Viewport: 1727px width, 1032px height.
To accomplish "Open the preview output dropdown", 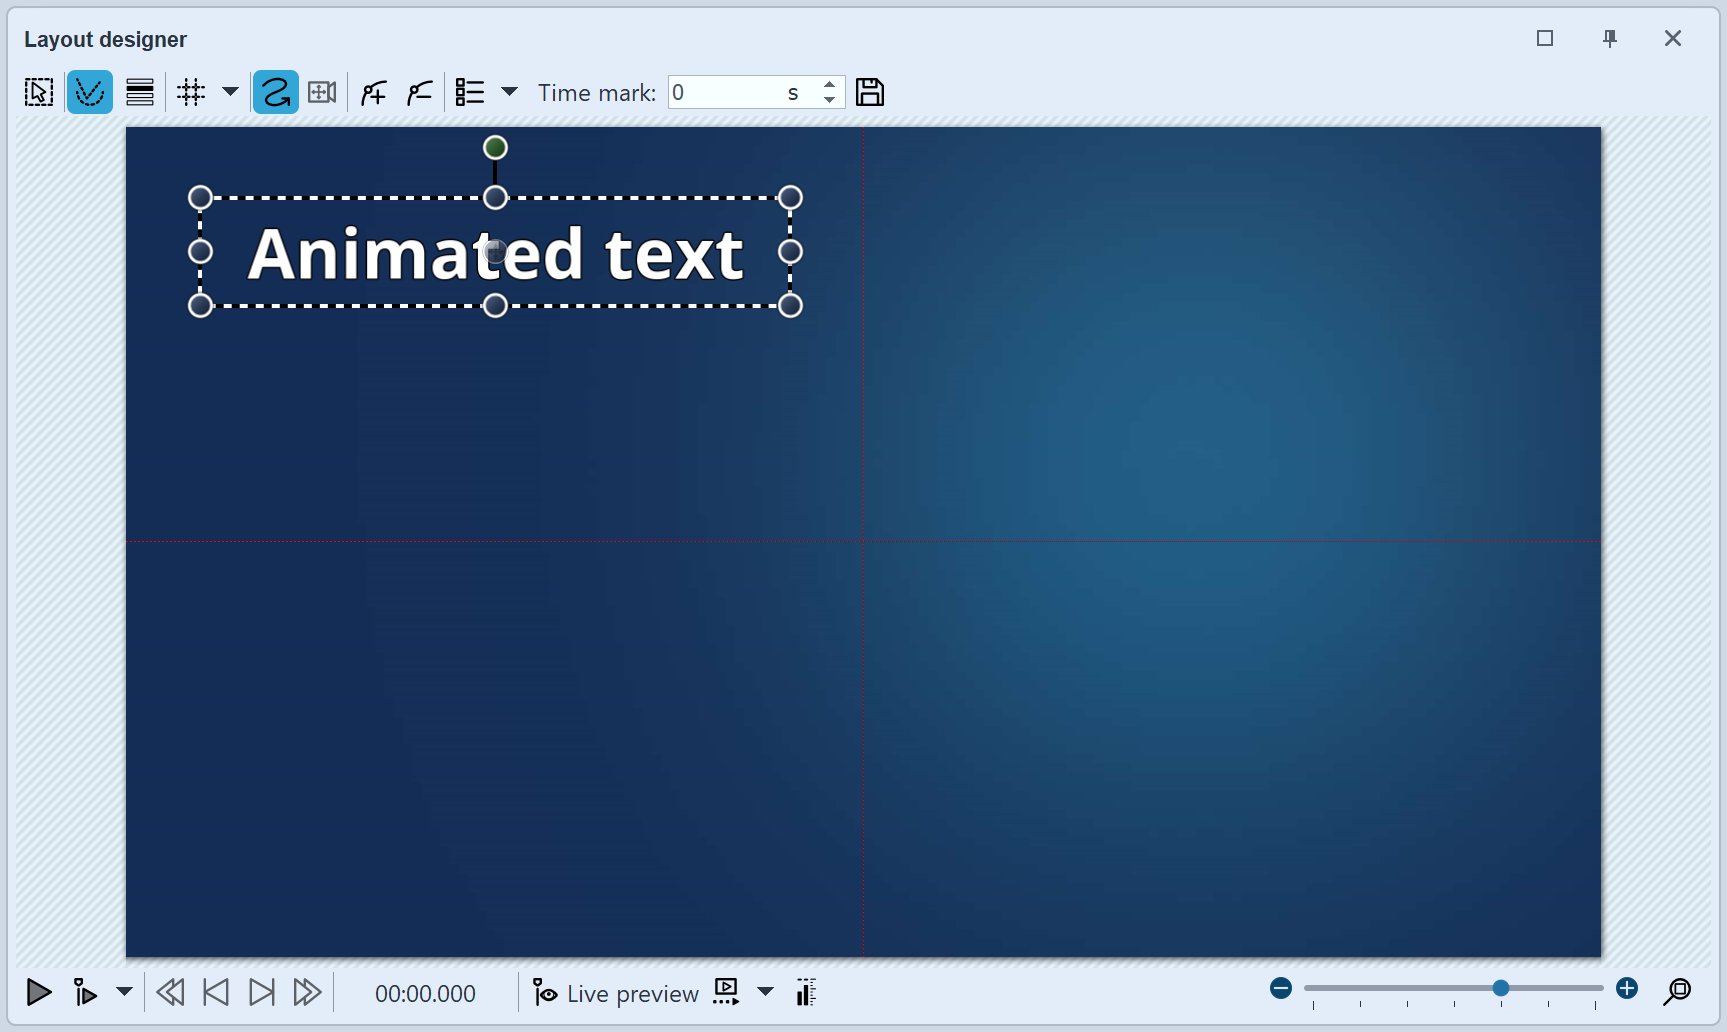I will click(x=765, y=992).
